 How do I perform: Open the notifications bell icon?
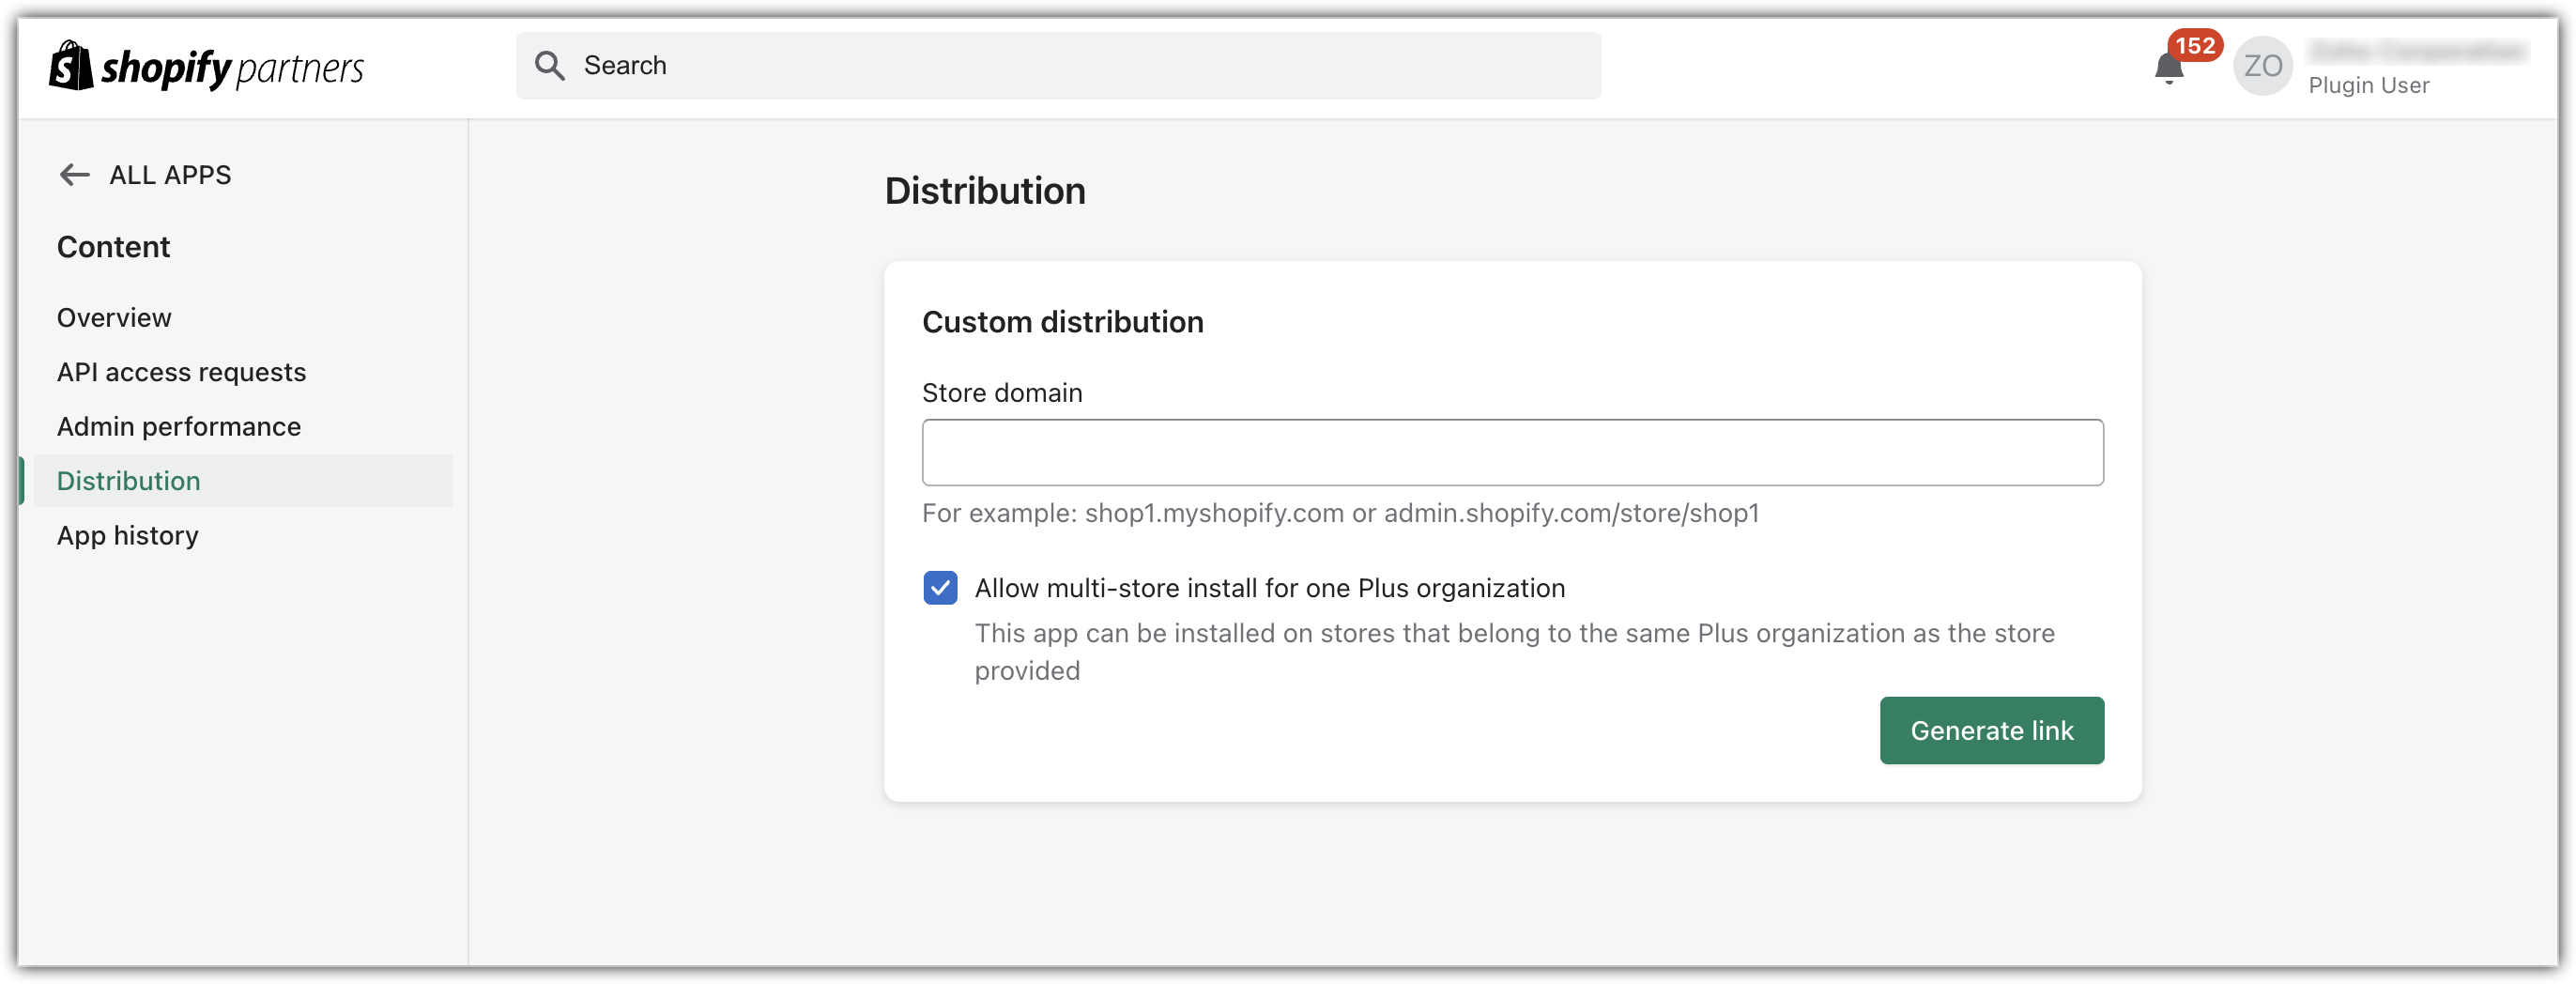pyautogui.click(x=2168, y=69)
